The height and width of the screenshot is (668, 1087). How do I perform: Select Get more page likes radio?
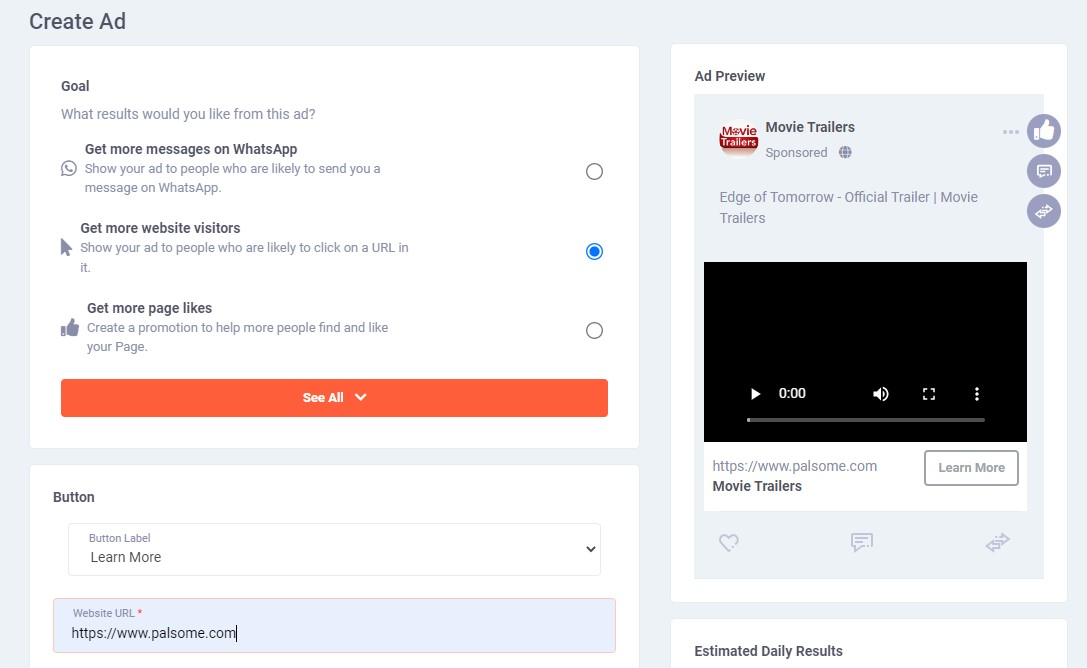point(594,330)
